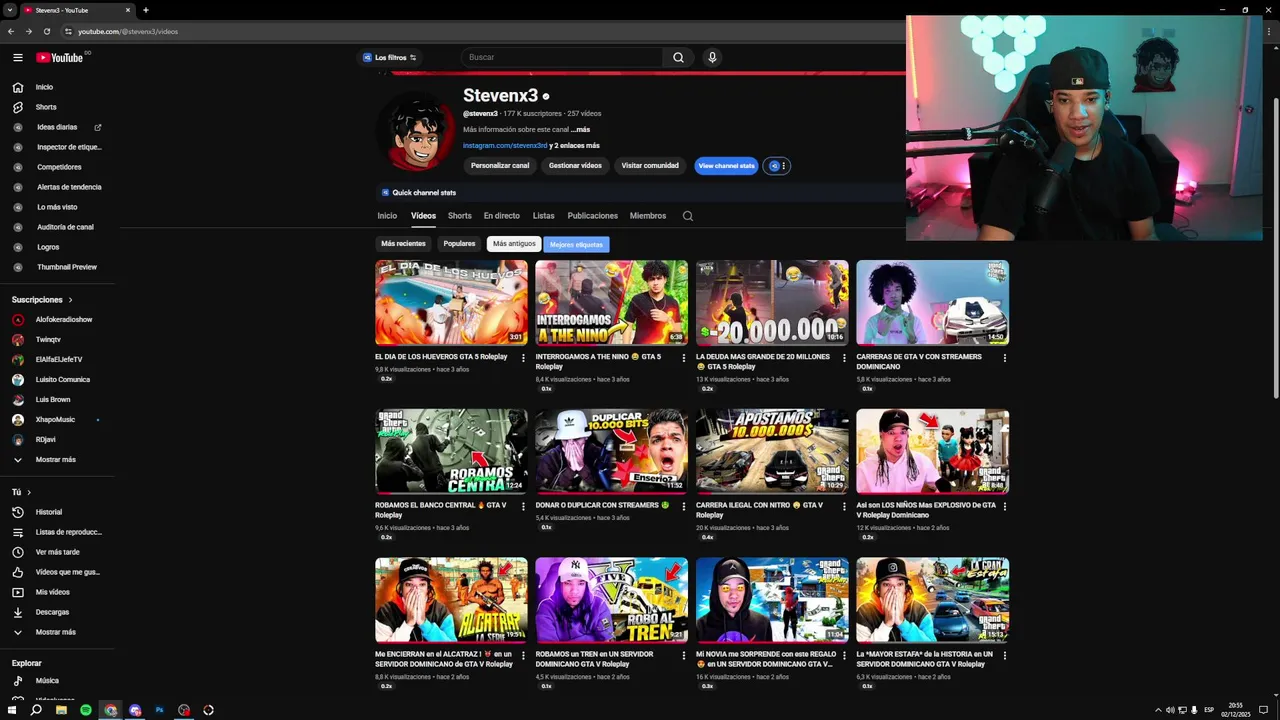Select the Más recientes sort chip
This screenshot has height=720, width=1280.
(403, 244)
